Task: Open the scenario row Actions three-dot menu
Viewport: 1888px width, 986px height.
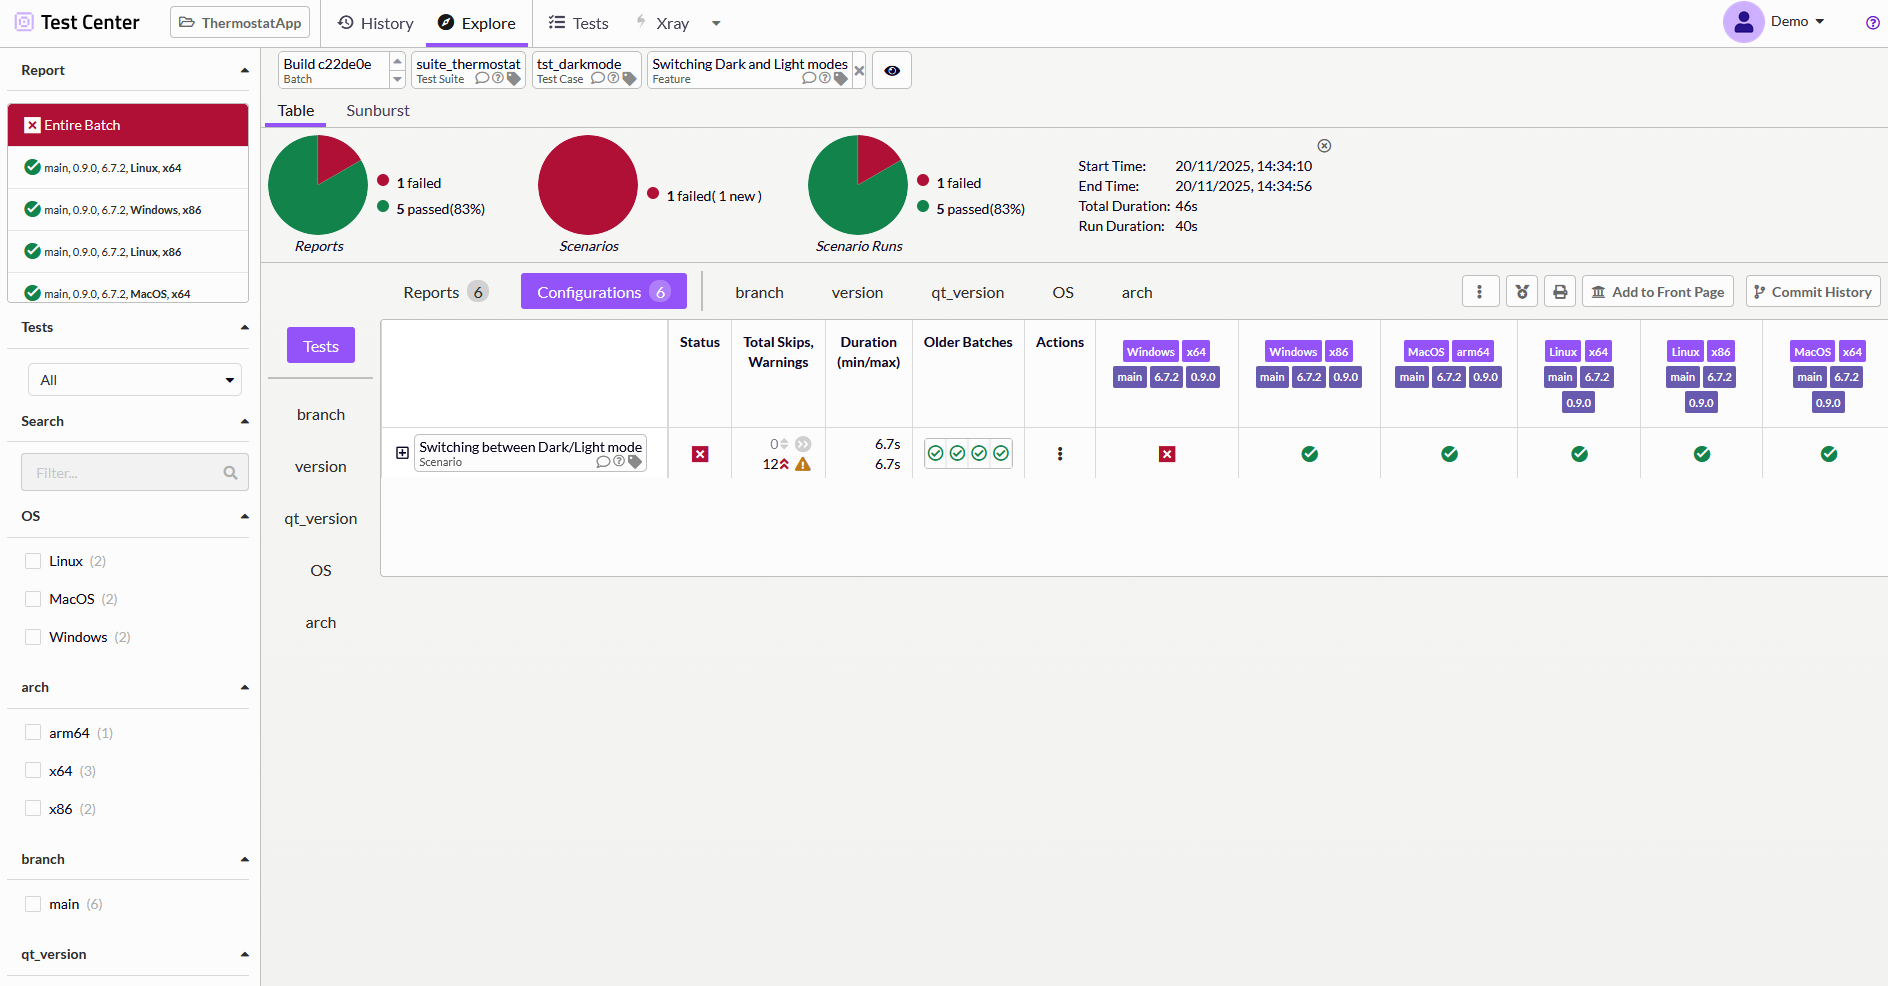Action: (1060, 454)
